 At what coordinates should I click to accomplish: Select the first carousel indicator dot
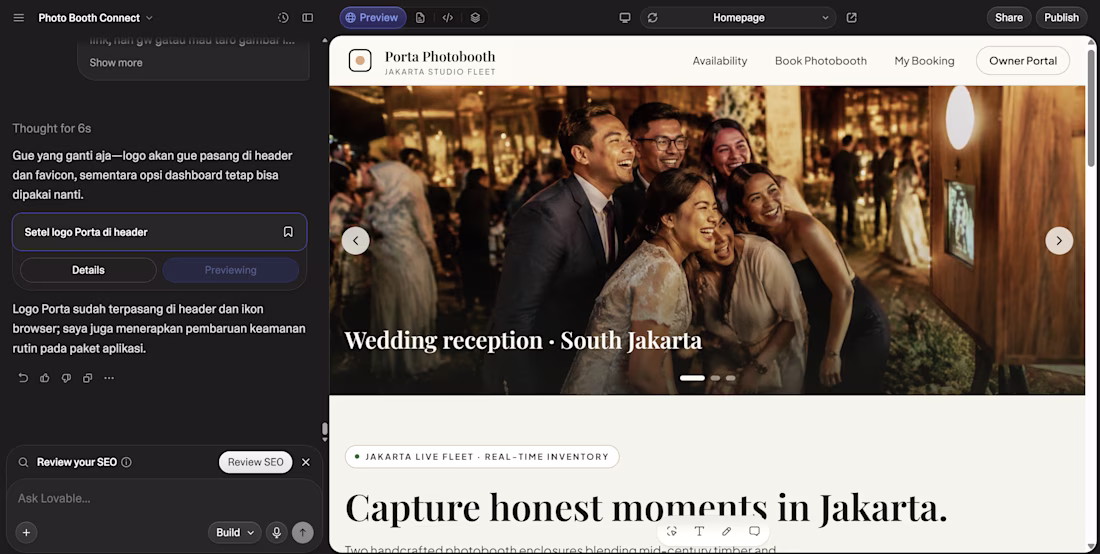(692, 378)
